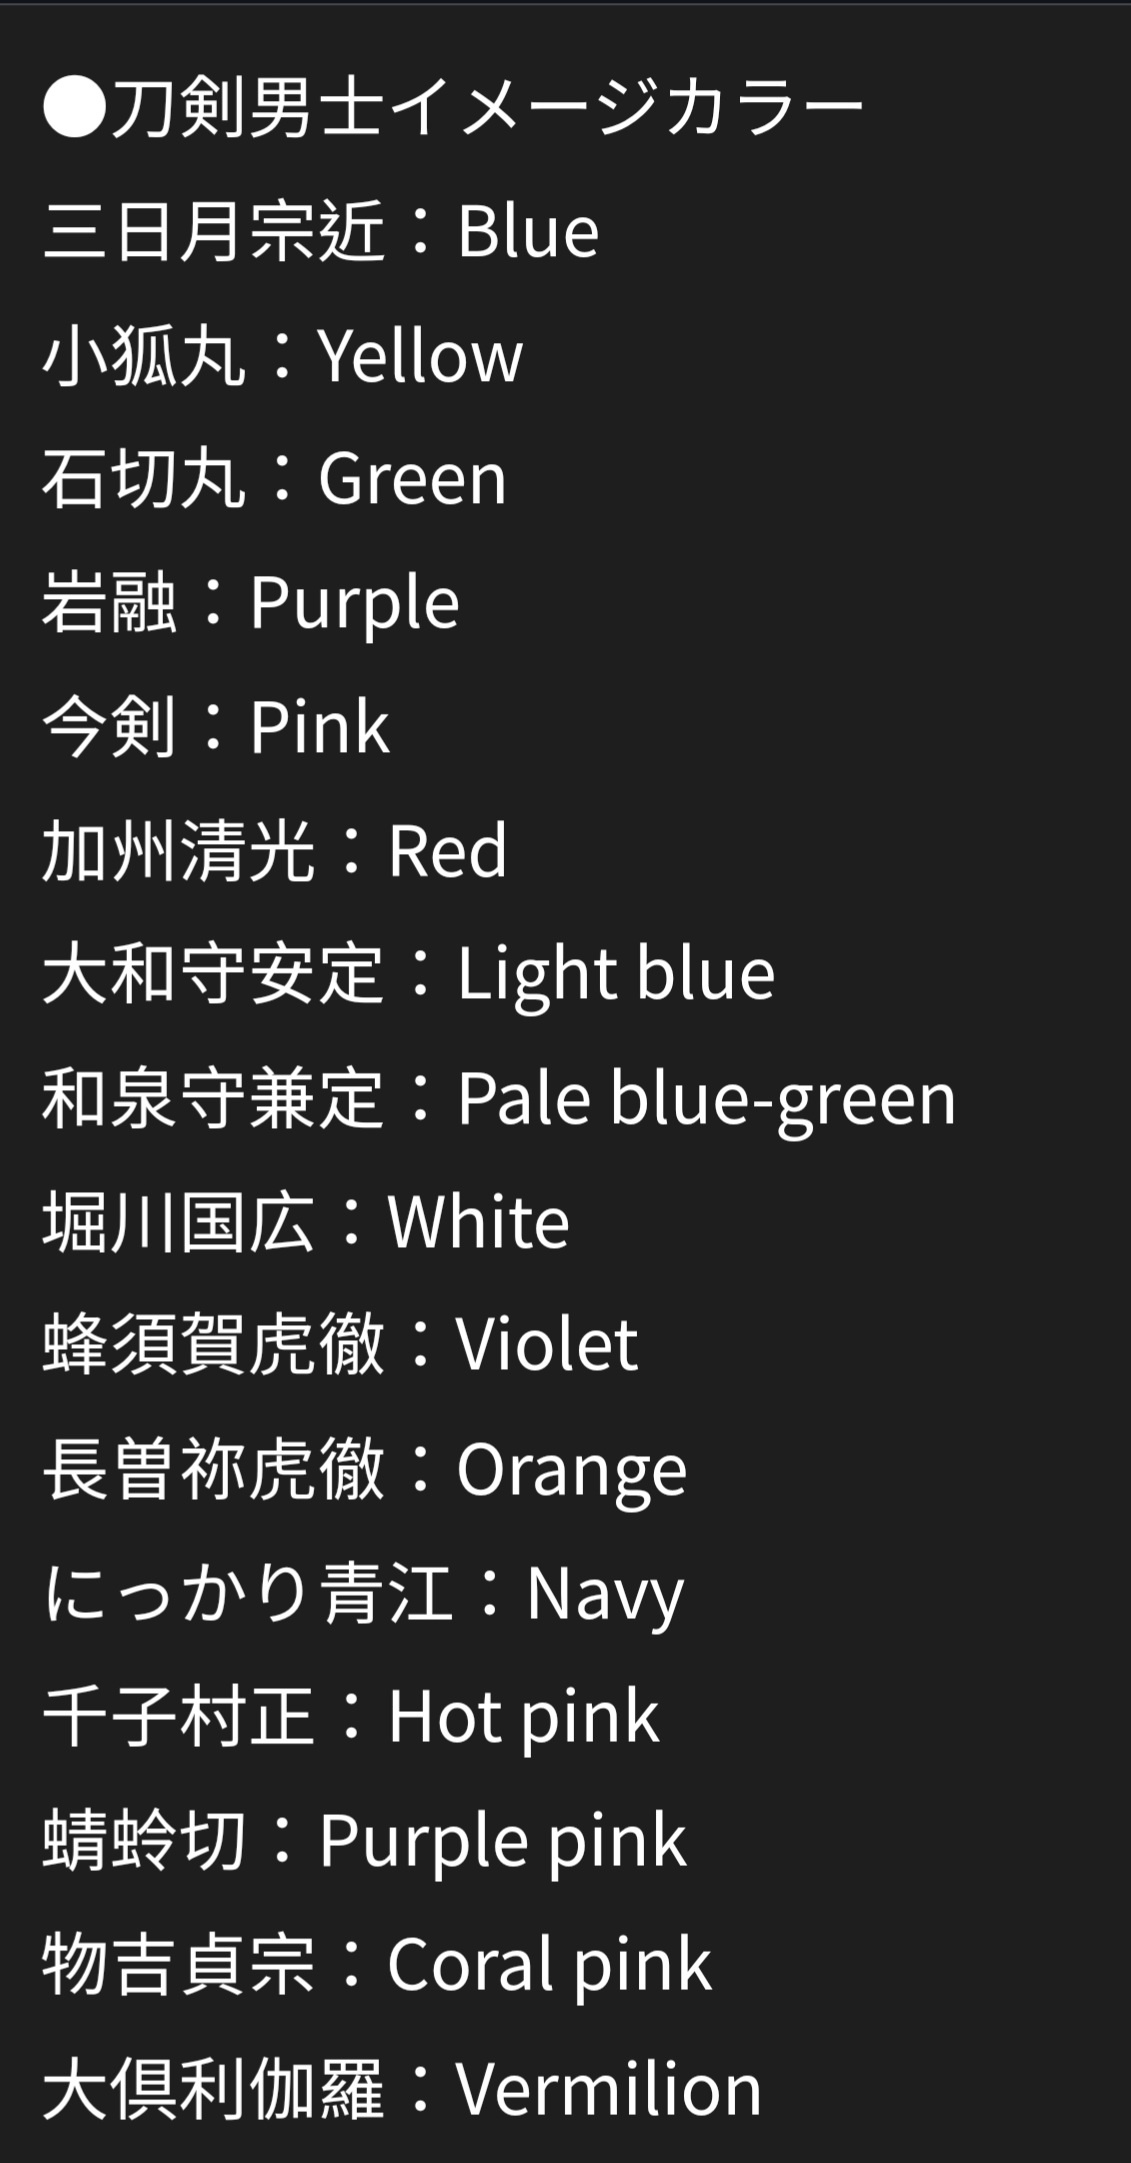
Task: Select the にっかり青江：Navy entry
Action: click(364, 1593)
